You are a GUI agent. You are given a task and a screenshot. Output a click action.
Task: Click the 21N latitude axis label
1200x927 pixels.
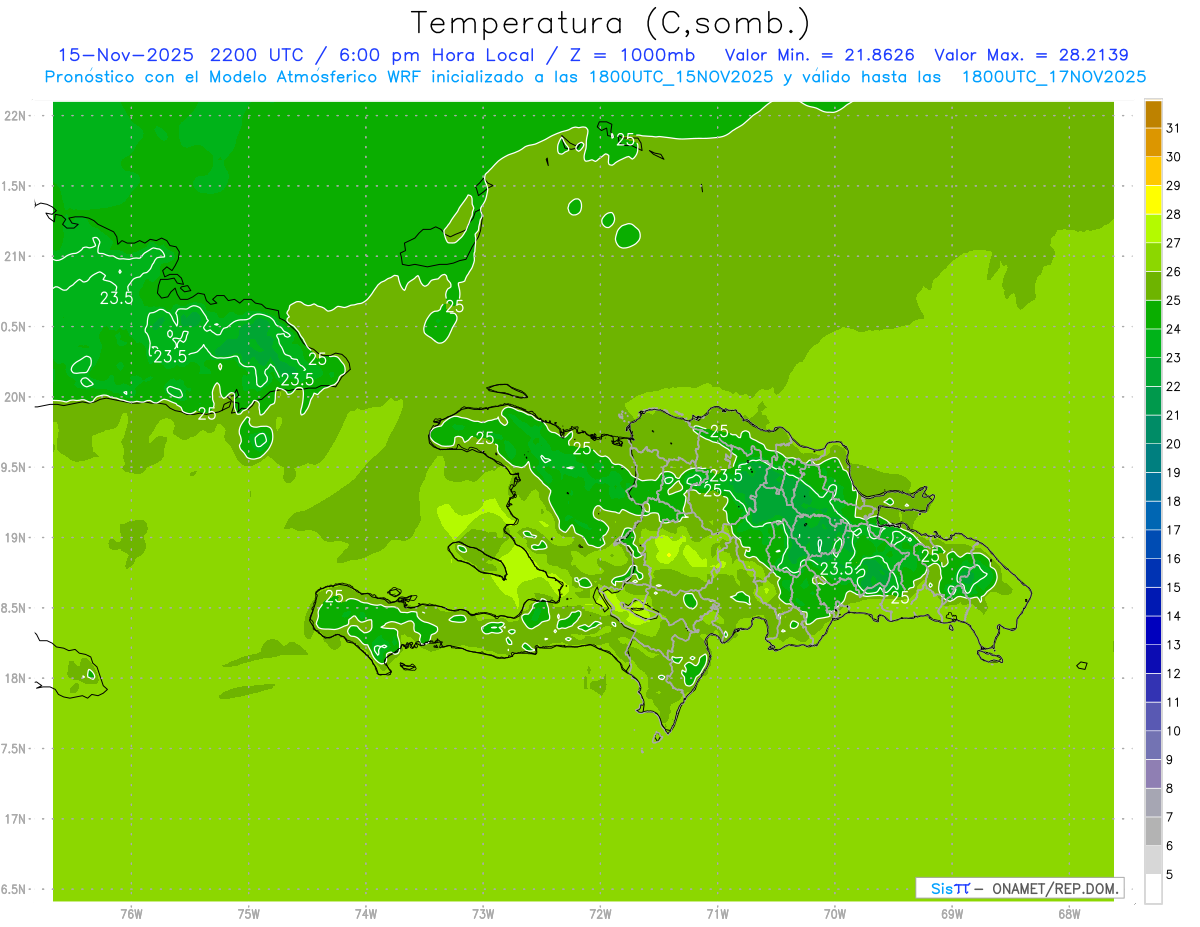click(15, 257)
